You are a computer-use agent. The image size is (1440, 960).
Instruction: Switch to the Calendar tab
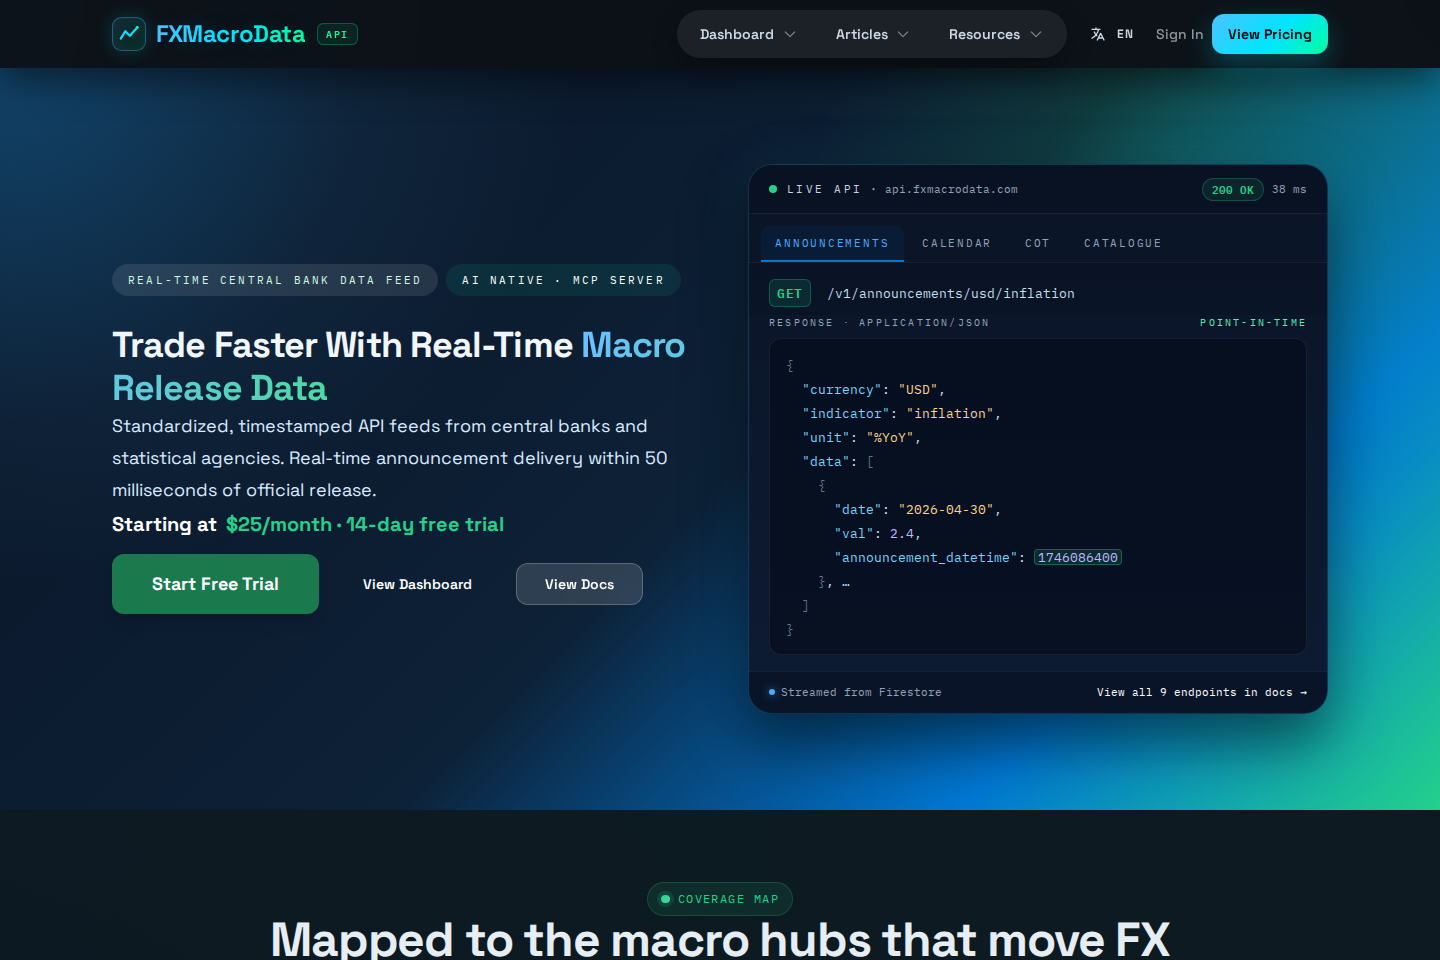[x=956, y=243]
